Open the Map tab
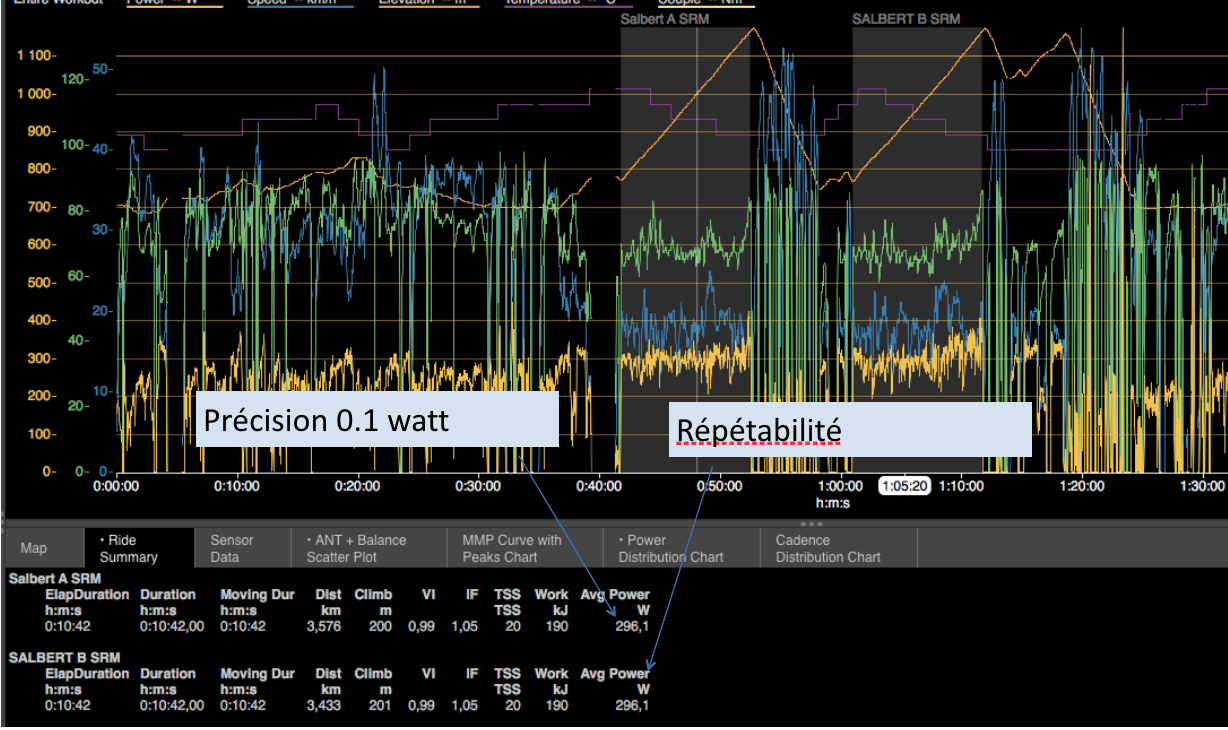This screenshot has width=1228, height=730. point(34,548)
